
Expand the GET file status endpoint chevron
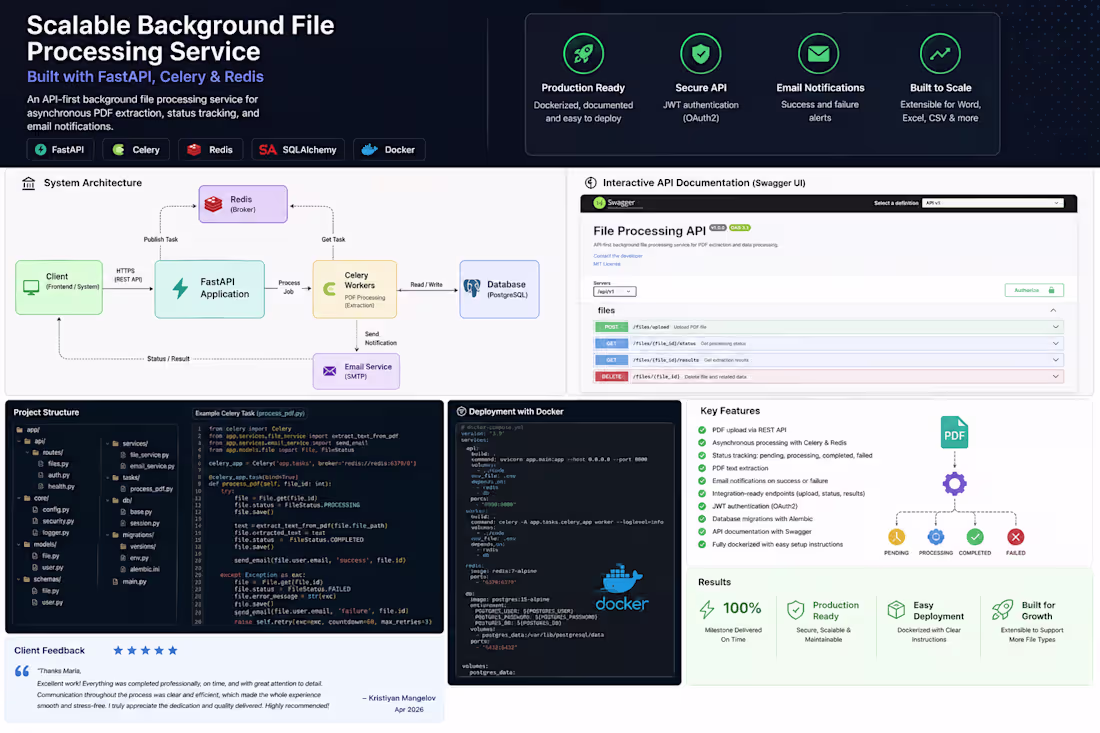1055,344
